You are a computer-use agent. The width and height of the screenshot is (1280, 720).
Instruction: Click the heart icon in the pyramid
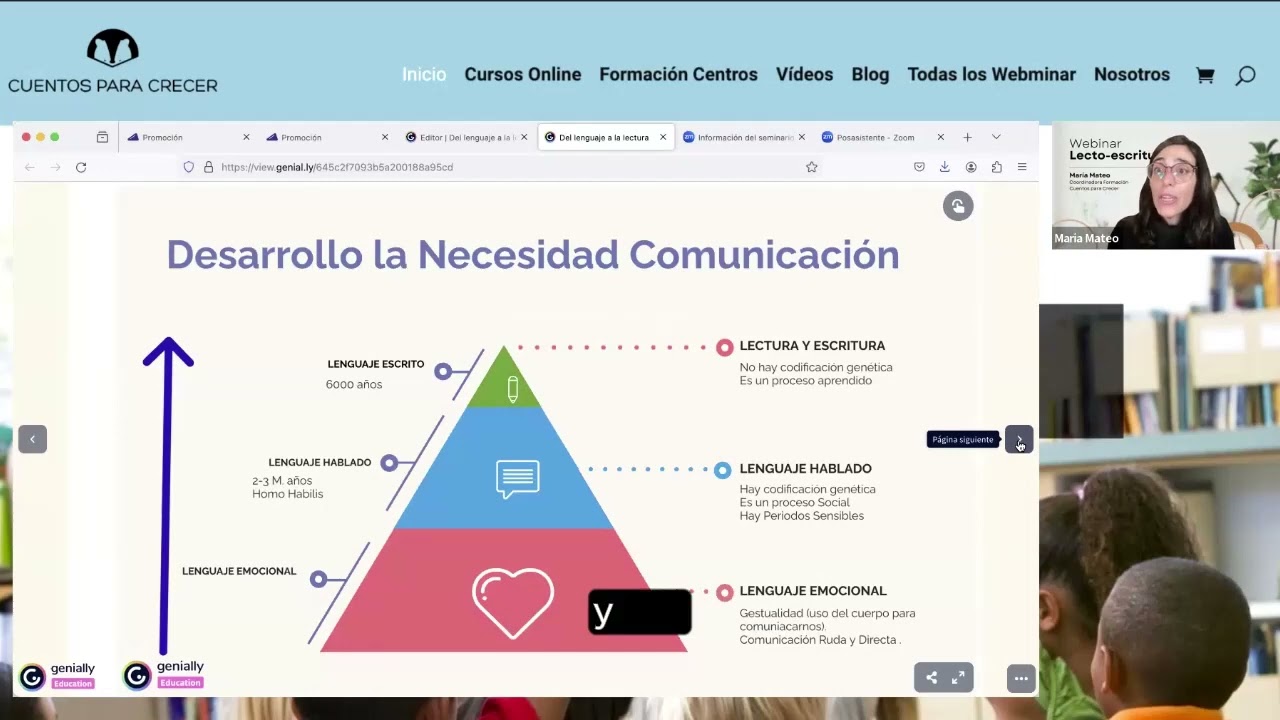[x=513, y=603]
